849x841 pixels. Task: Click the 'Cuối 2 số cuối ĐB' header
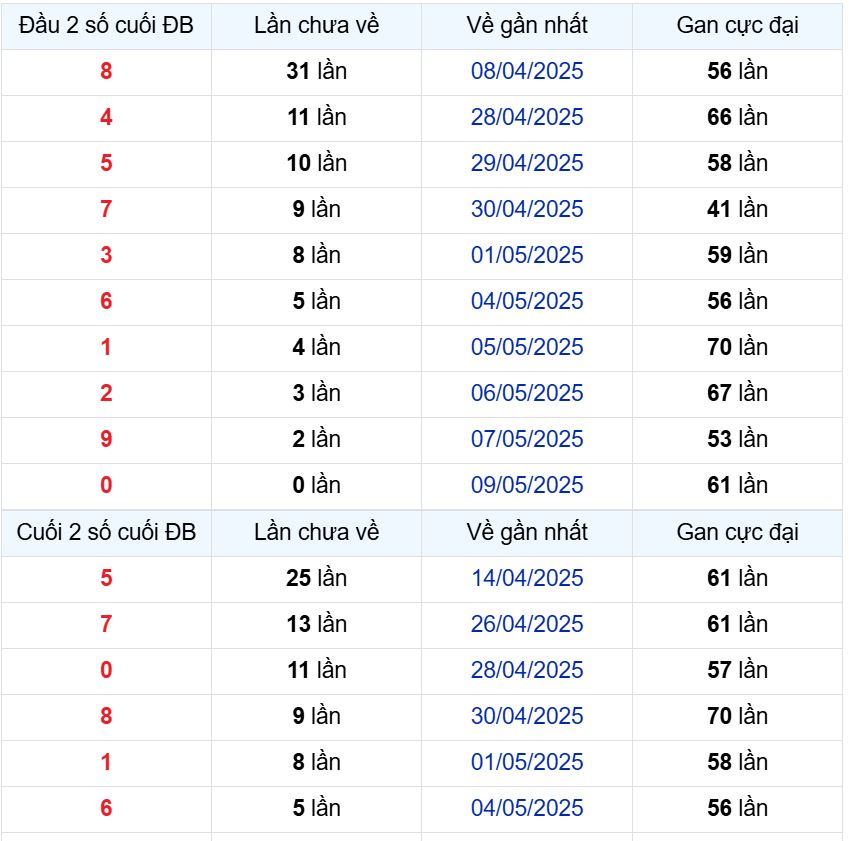click(x=106, y=533)
